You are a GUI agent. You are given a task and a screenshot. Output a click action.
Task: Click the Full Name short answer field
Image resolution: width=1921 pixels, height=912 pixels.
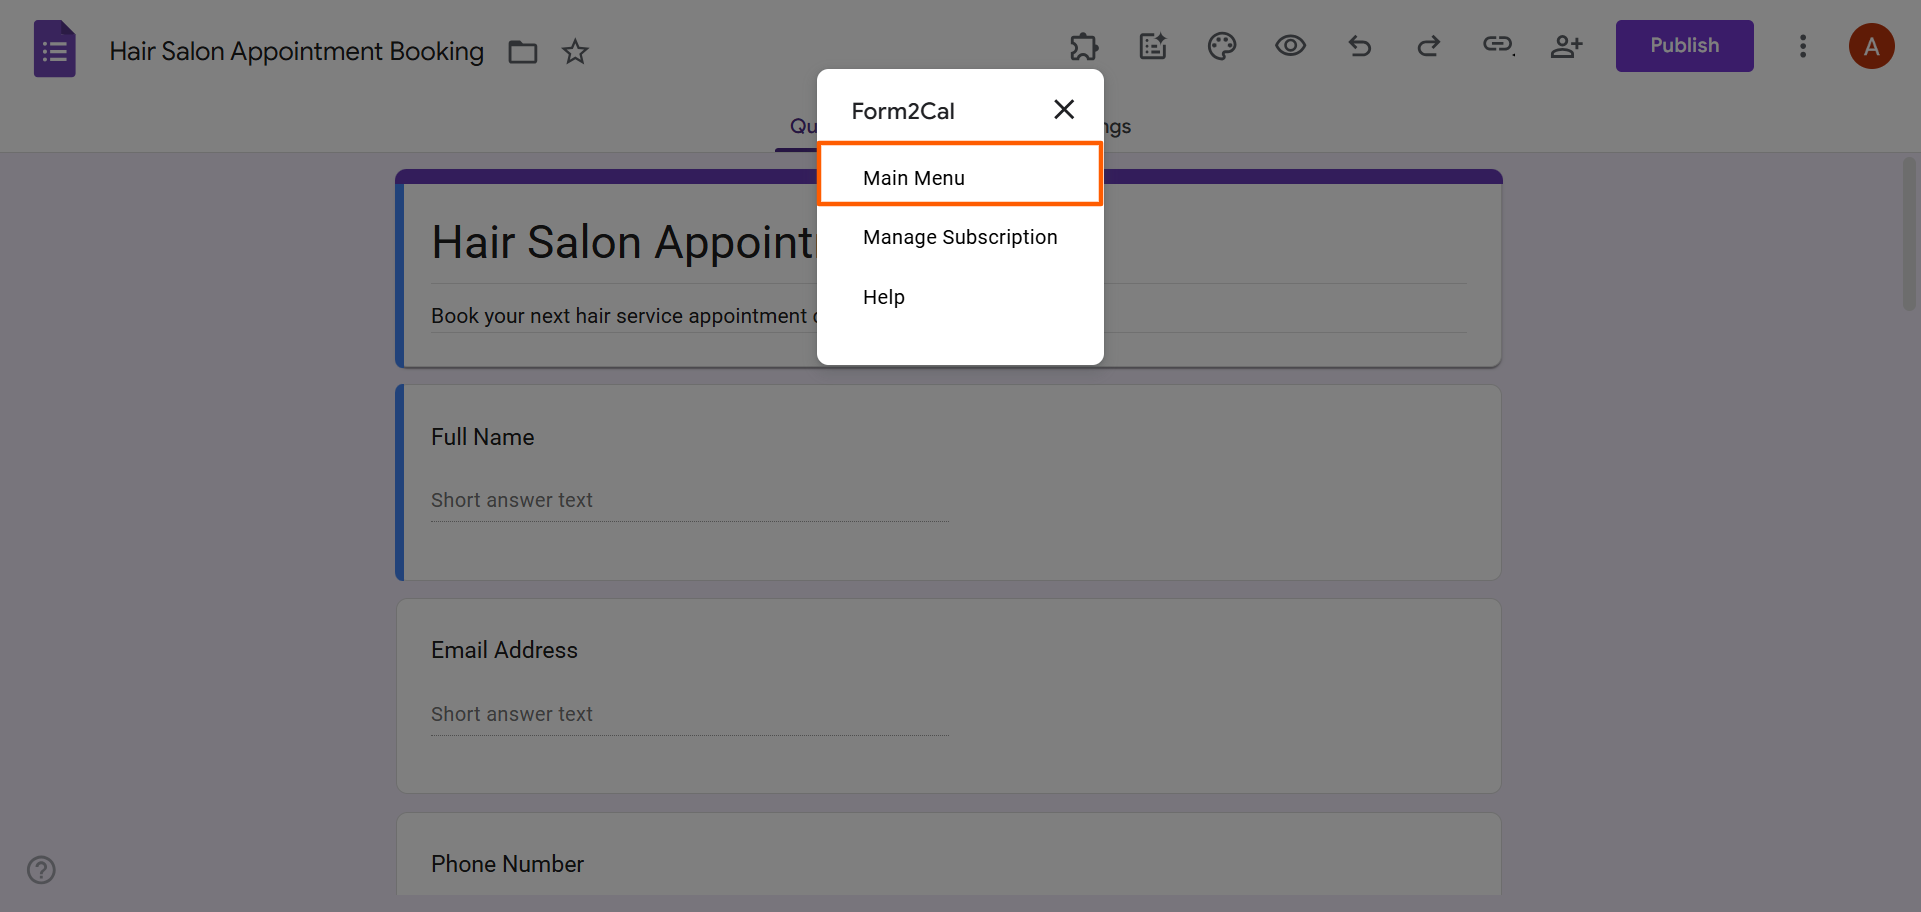click(689, 500)
